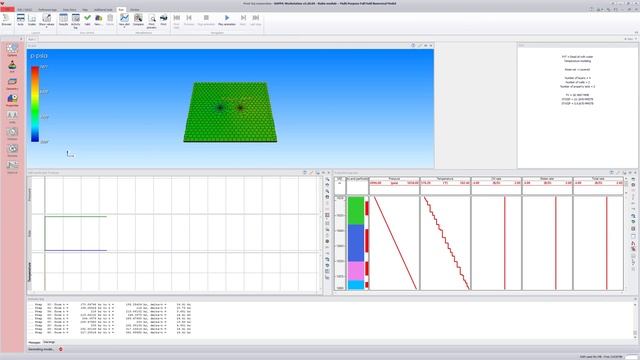Jump to First step
This screenshot has height=360, width=640.
click(176, 21)
